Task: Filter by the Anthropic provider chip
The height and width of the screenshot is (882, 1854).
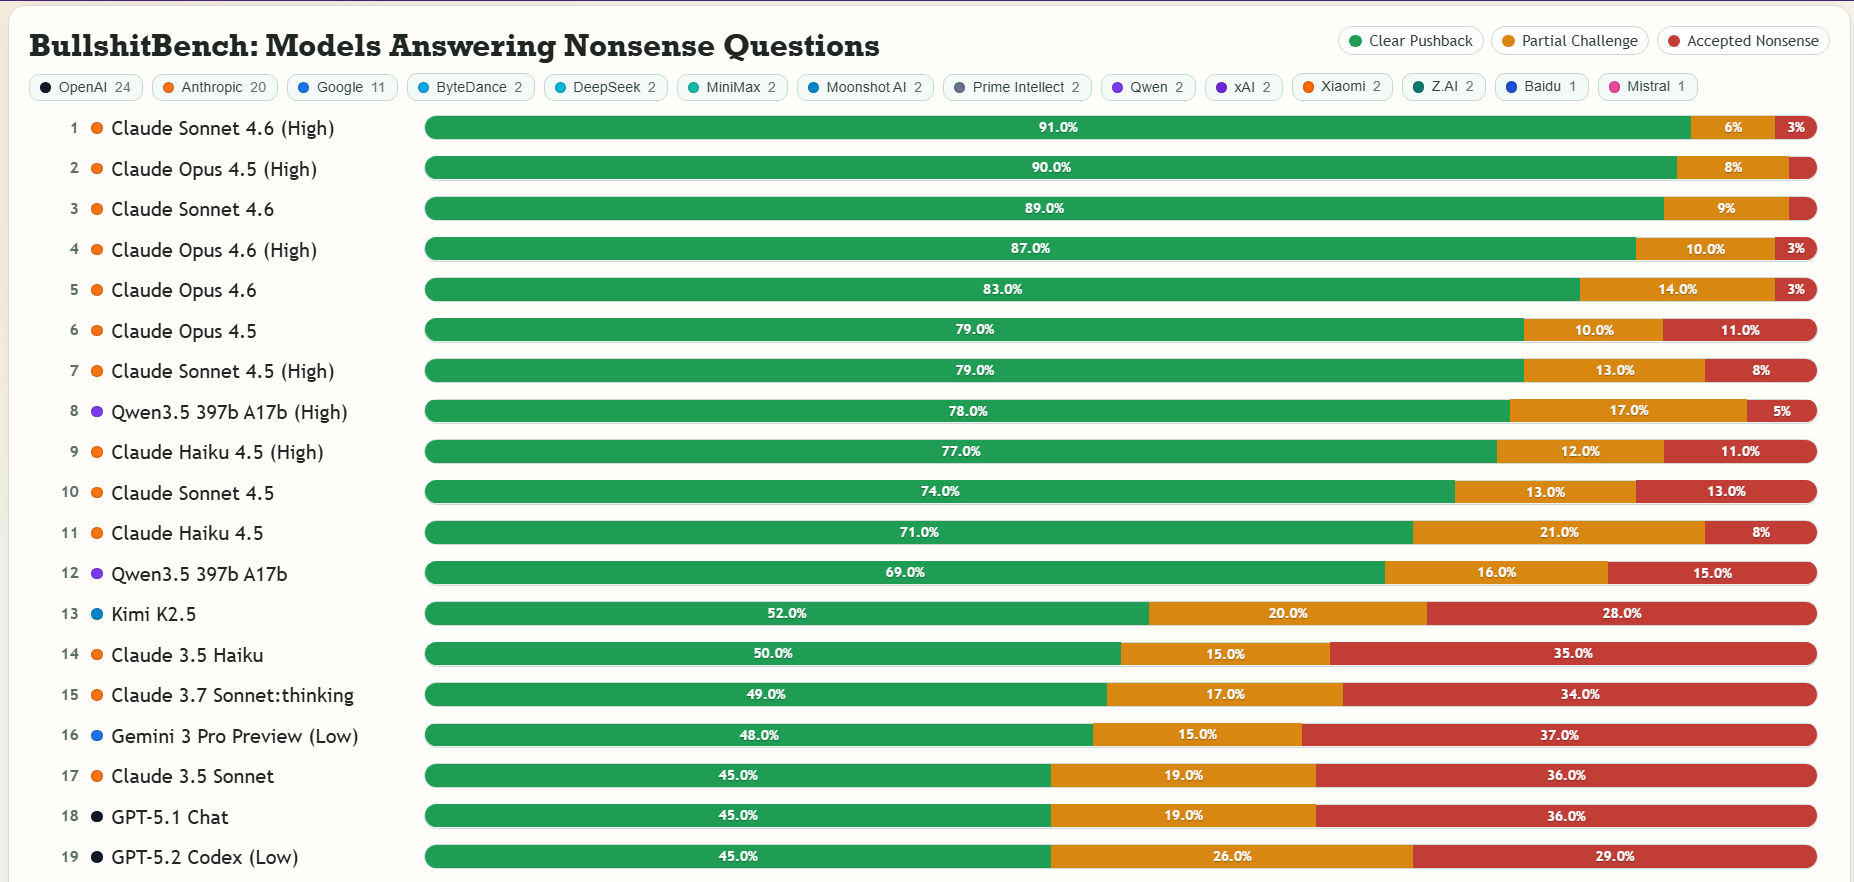Action: [x=214, y=87]
